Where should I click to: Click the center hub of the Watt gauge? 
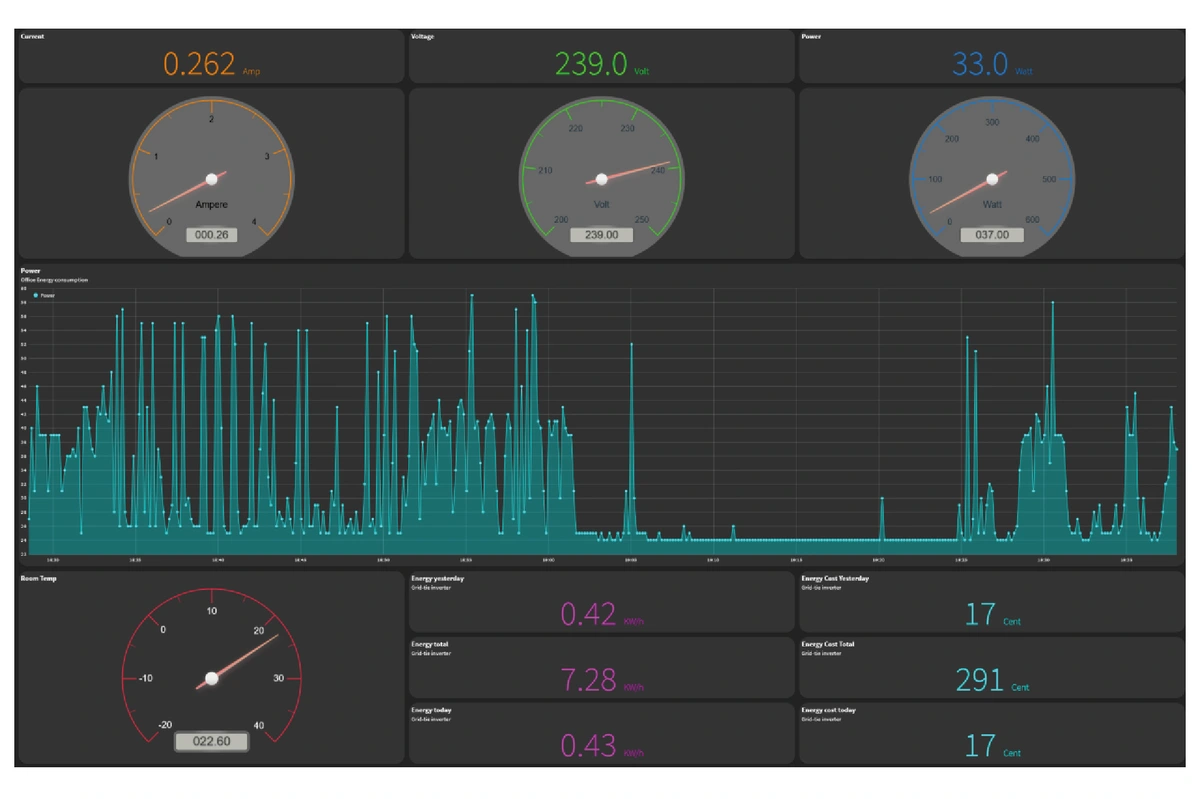coord(992,179)
